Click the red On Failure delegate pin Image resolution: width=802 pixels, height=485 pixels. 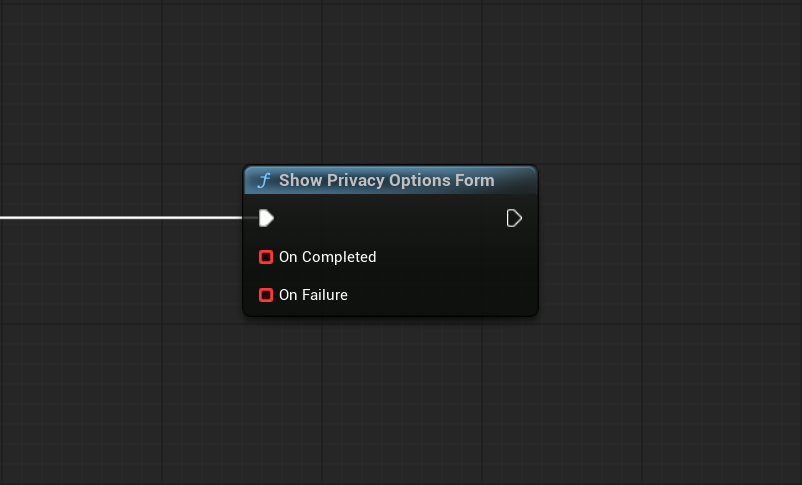[x=266, y=295]
